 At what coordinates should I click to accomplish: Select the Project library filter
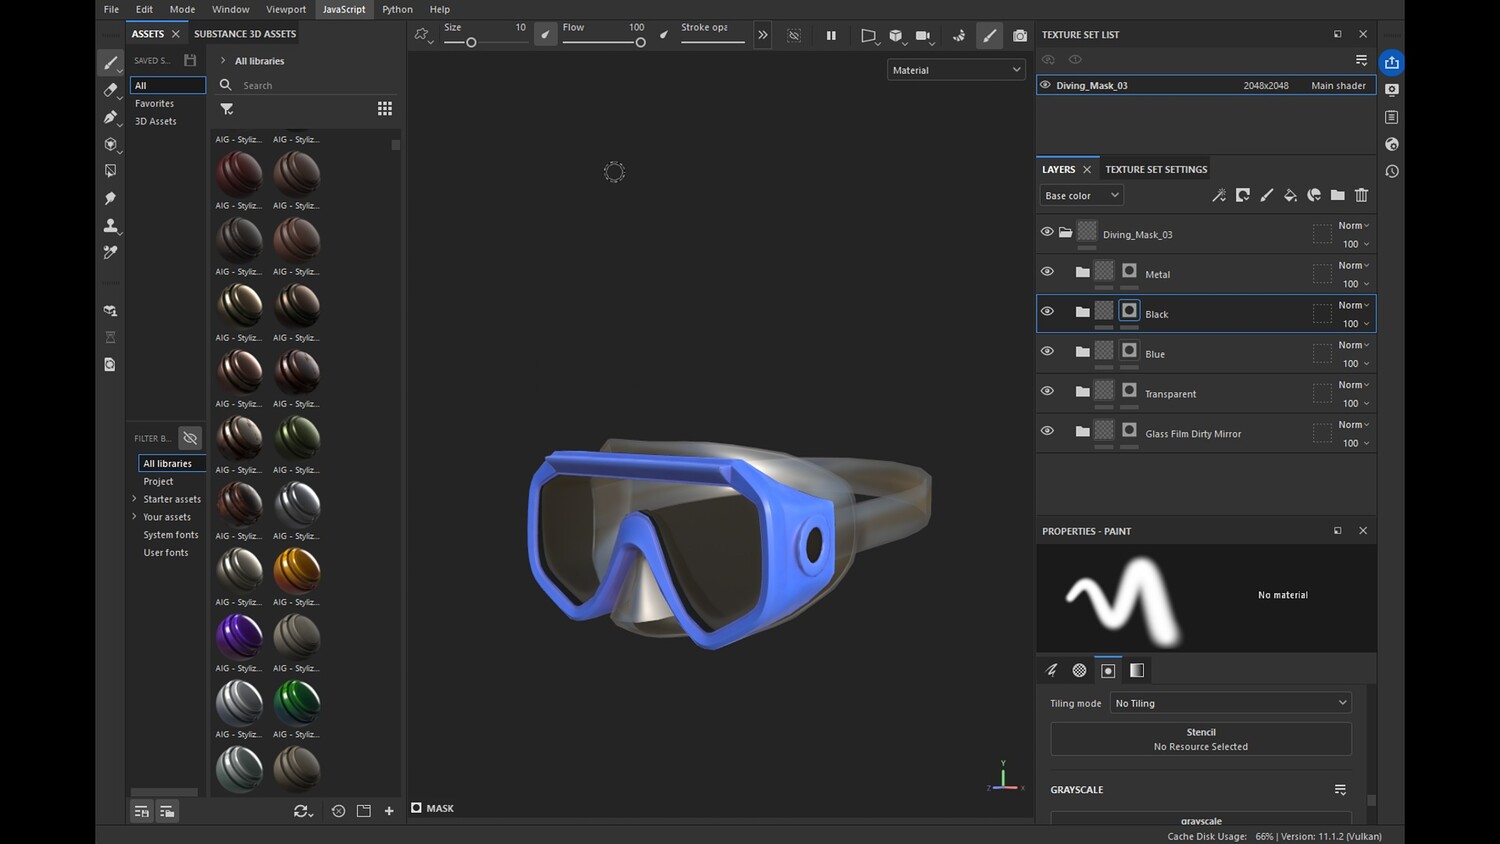(158, 481)
